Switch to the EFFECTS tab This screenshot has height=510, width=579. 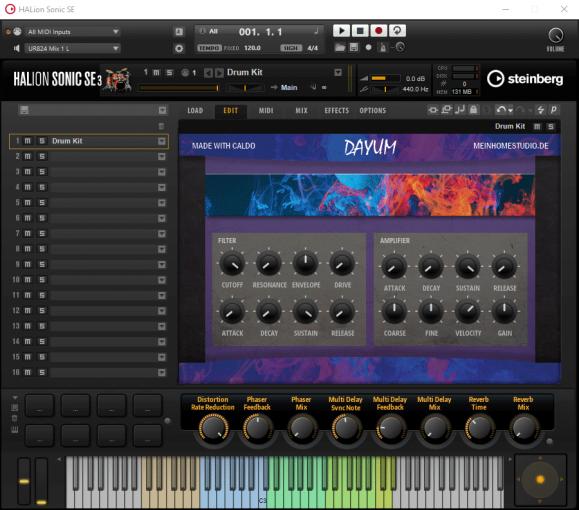[x=336, y=110]
